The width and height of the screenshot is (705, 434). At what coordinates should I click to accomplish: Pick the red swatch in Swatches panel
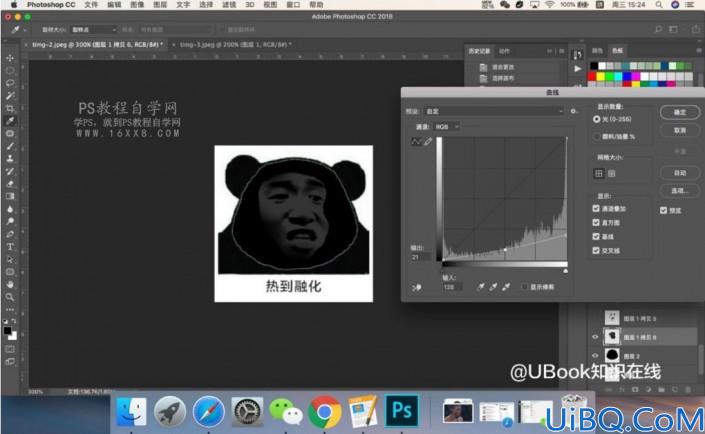coord(592,76)
